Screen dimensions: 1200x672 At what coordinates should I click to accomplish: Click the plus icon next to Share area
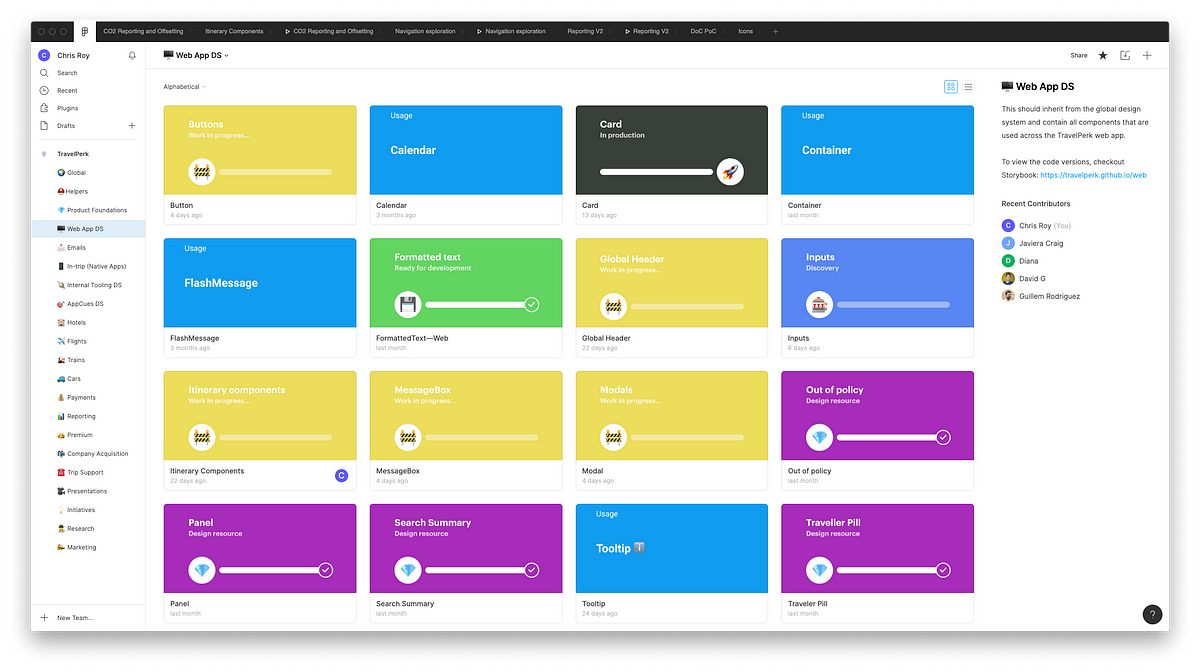click(x=1147, y=56)
